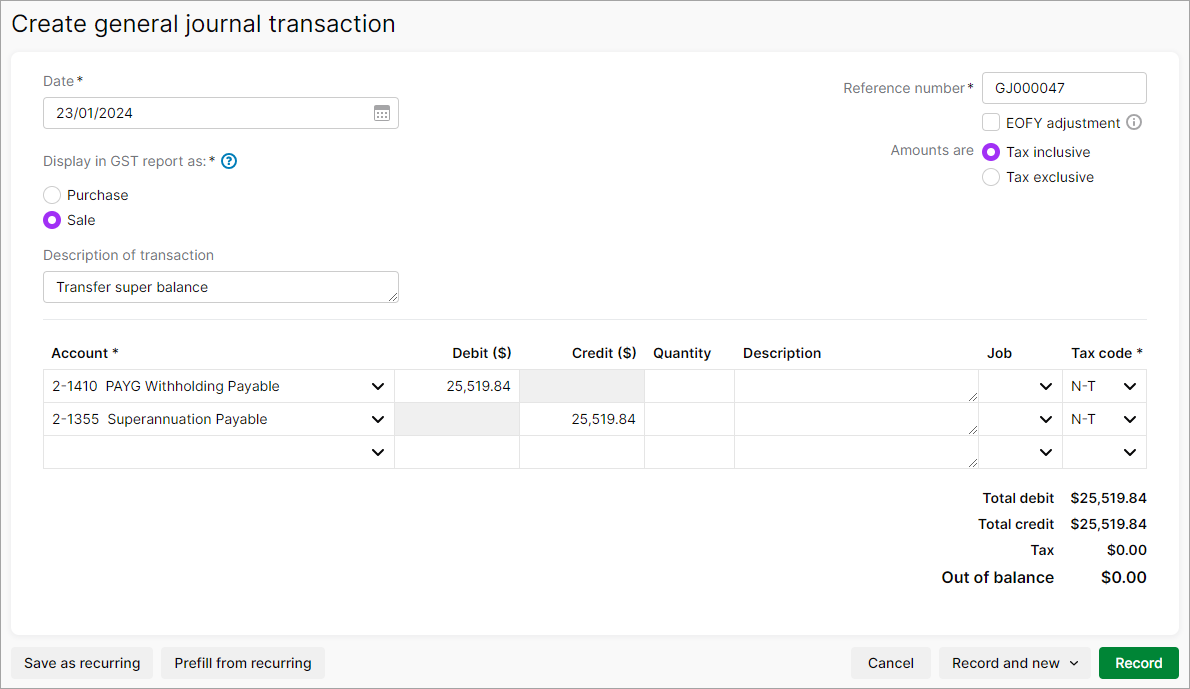This screenshot has height=689, width=1190.
Task: Select the Purchase radio button
Action: pos(51,195)
